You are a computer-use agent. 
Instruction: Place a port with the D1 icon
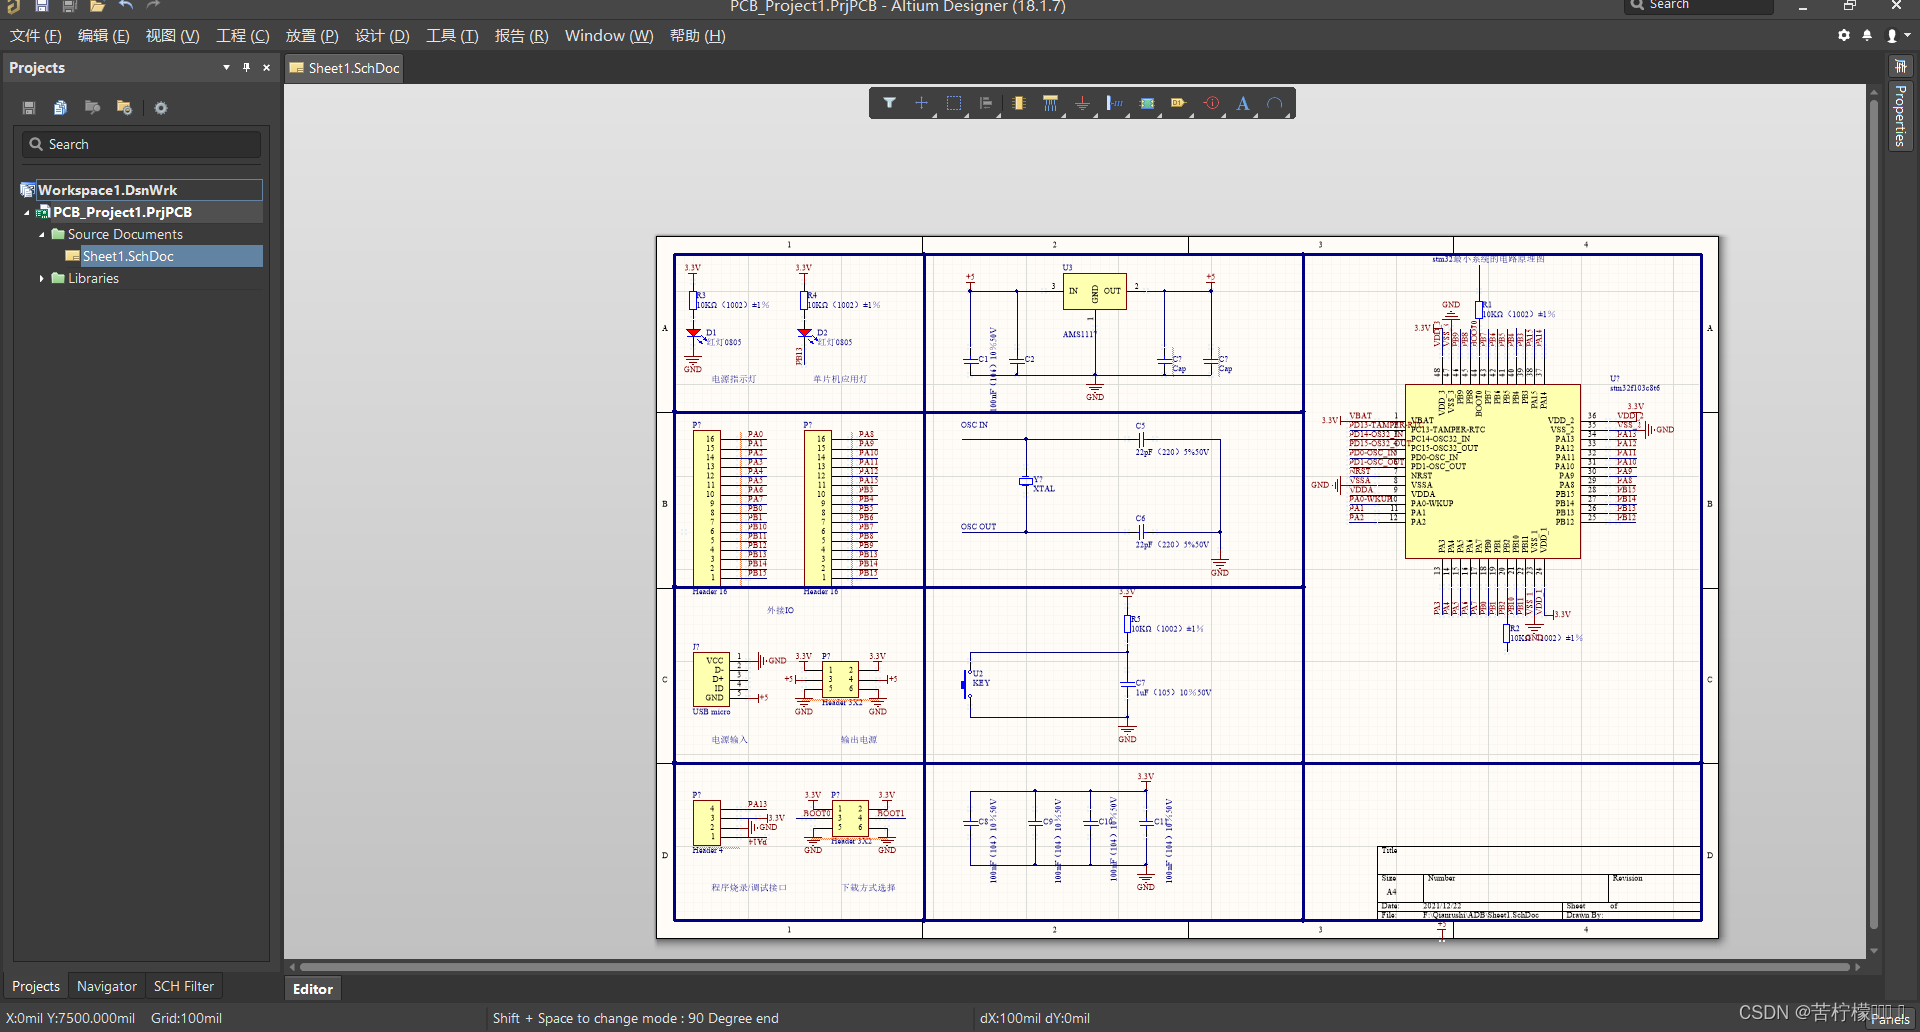1179,103
